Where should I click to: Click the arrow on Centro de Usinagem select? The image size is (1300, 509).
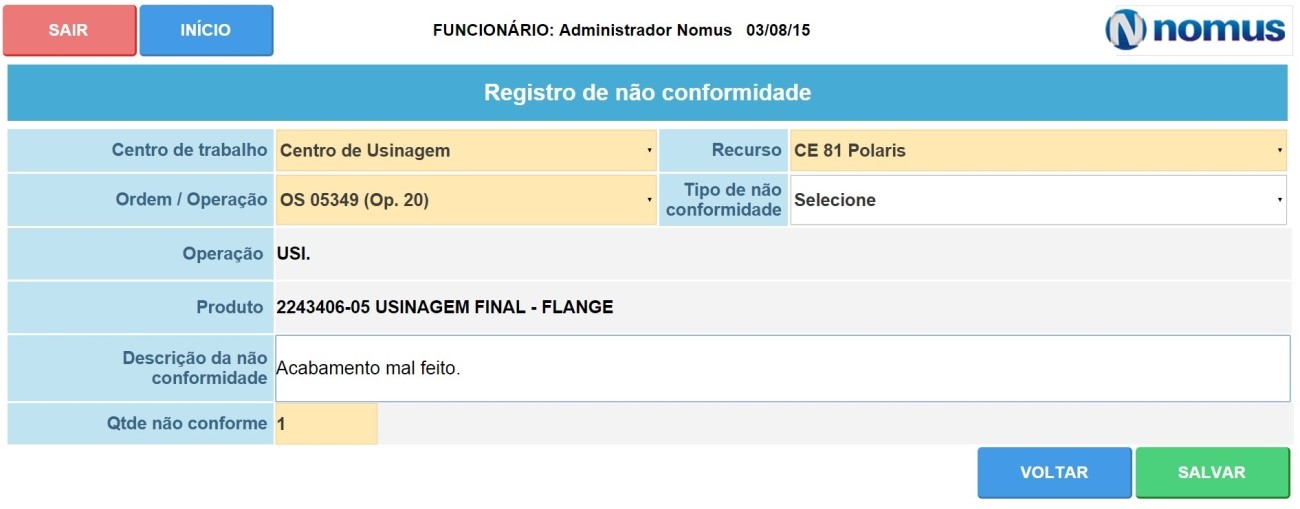point(649,151)
